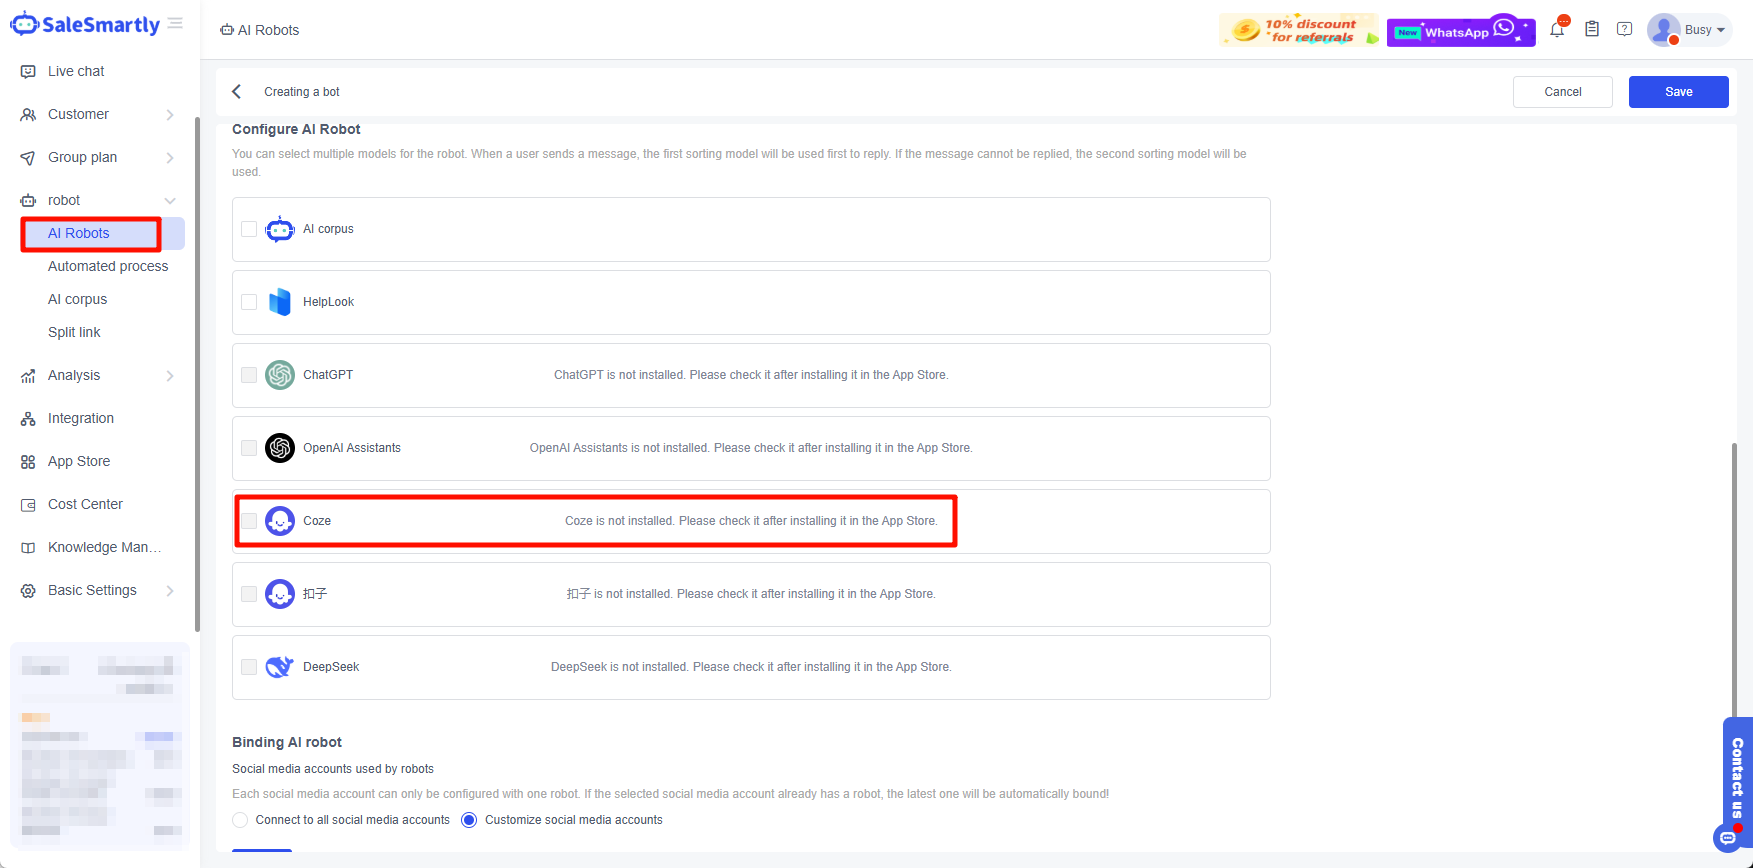This screenshot has height=868, width=1753.
Task: Collapse sidebar using the hamburger icon
Action: tap(175, 23)
